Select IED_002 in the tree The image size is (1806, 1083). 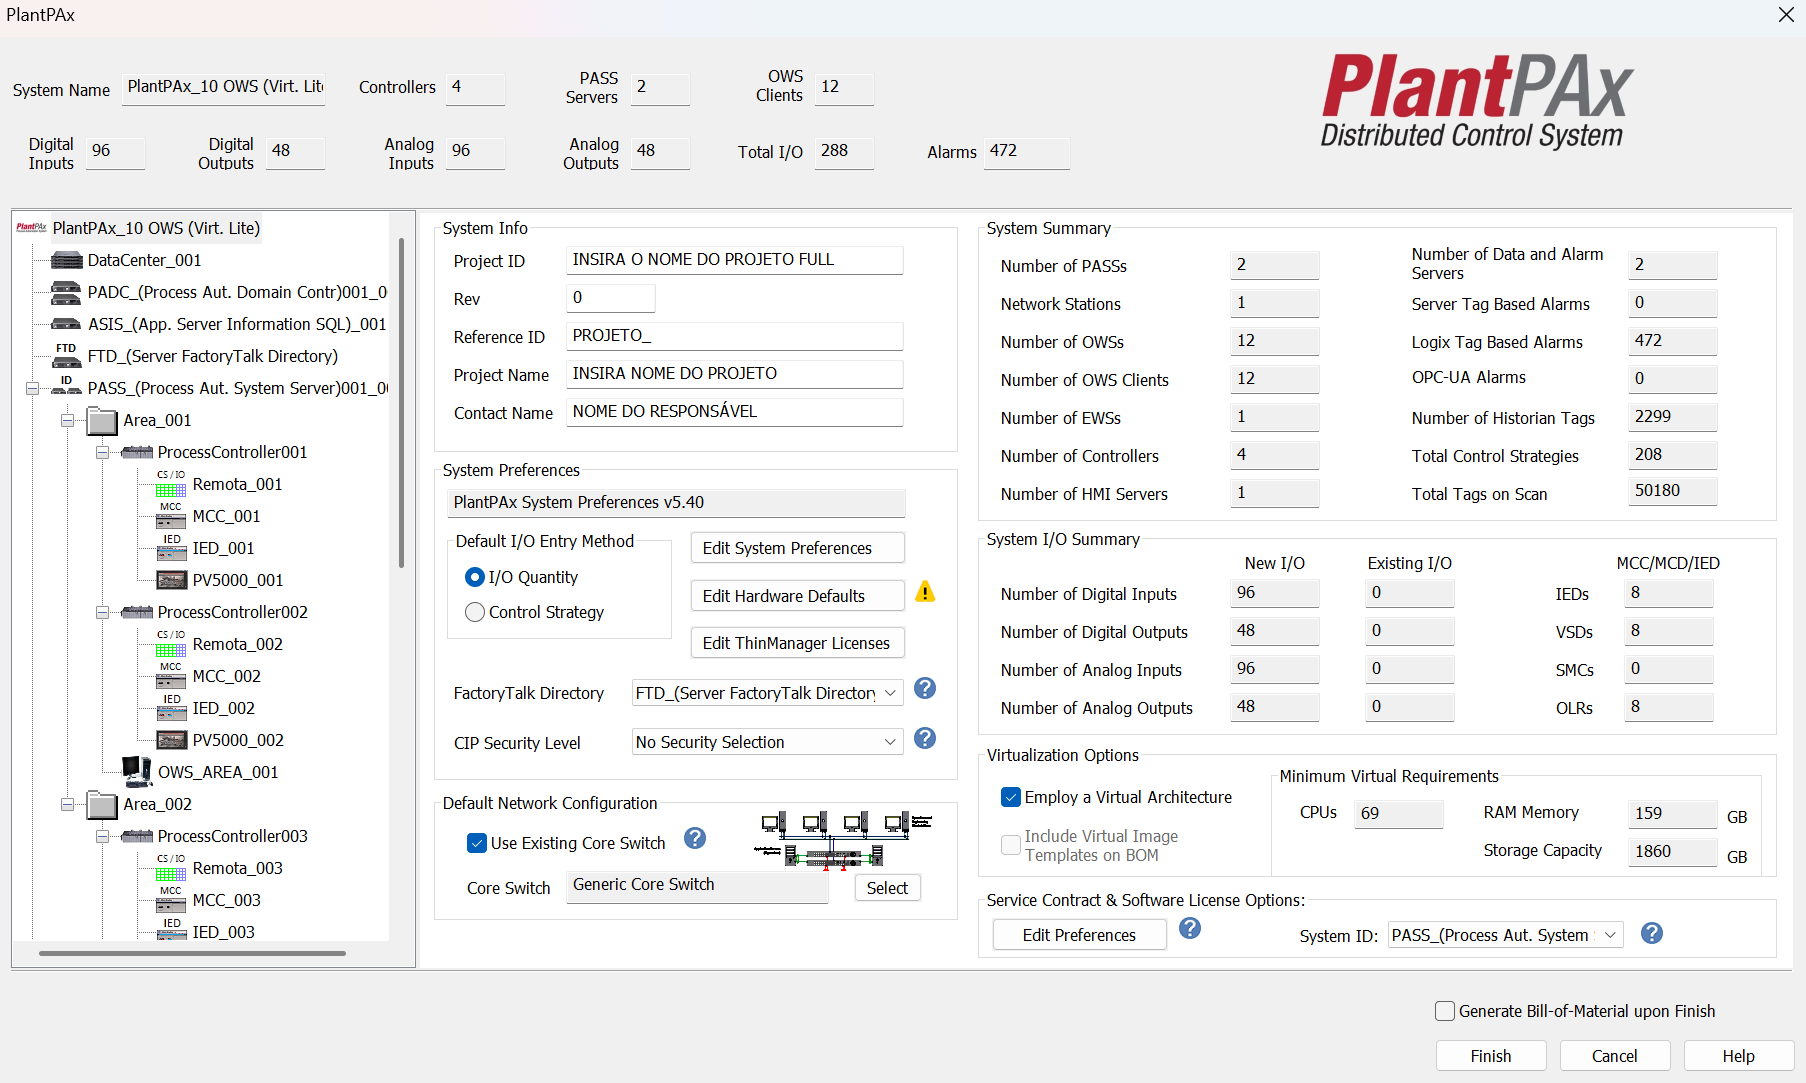pyautogui.click(x=224, y=708)
